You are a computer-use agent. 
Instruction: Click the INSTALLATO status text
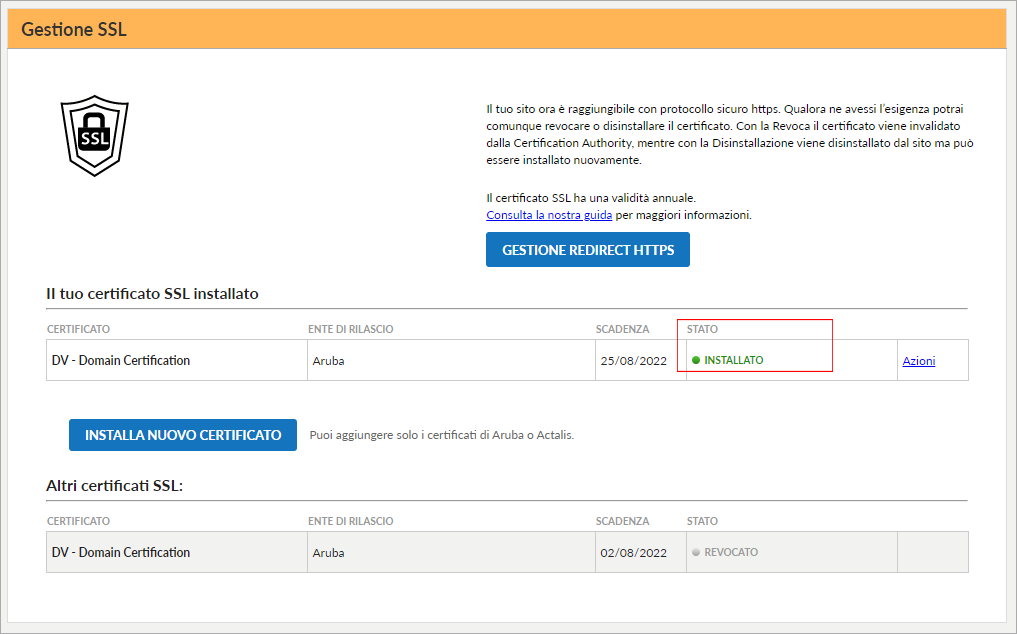tap(734, 360)
